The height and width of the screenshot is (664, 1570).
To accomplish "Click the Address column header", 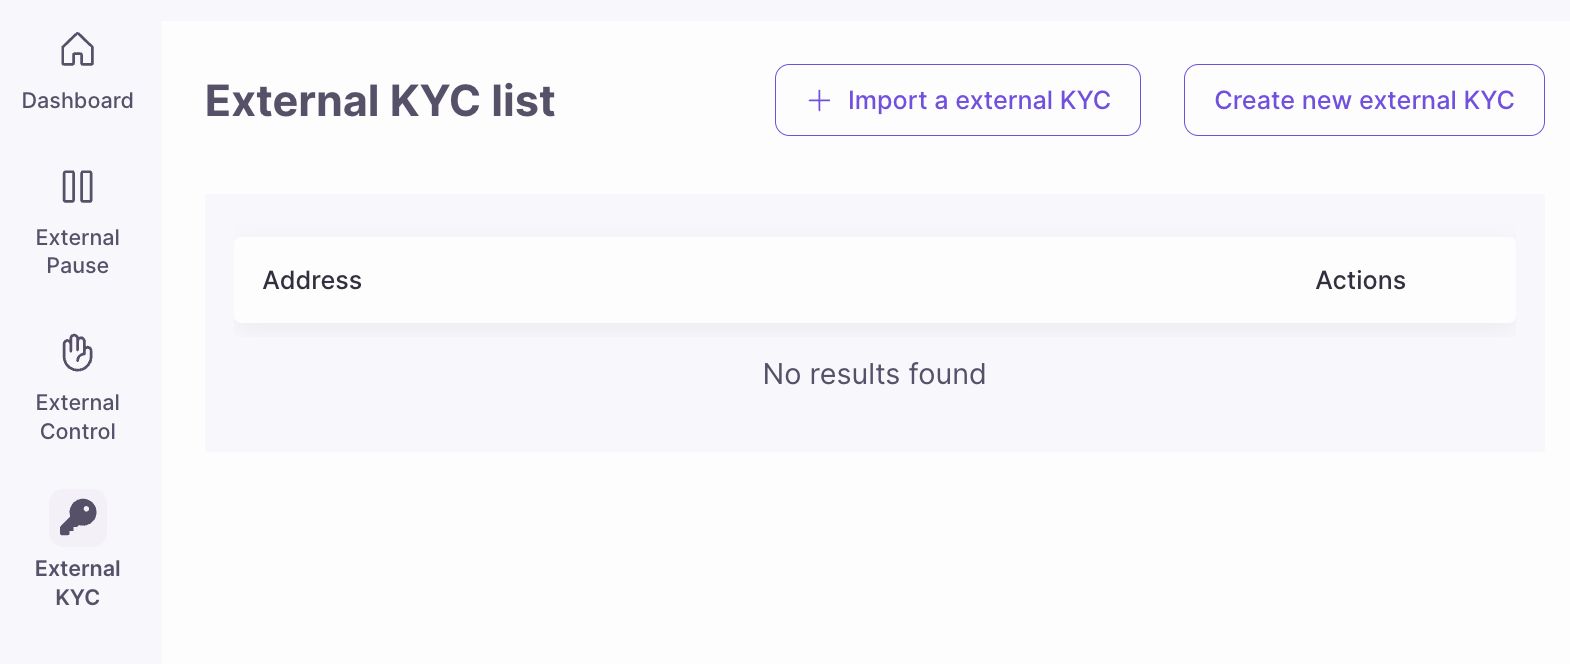I will [312, 281].
